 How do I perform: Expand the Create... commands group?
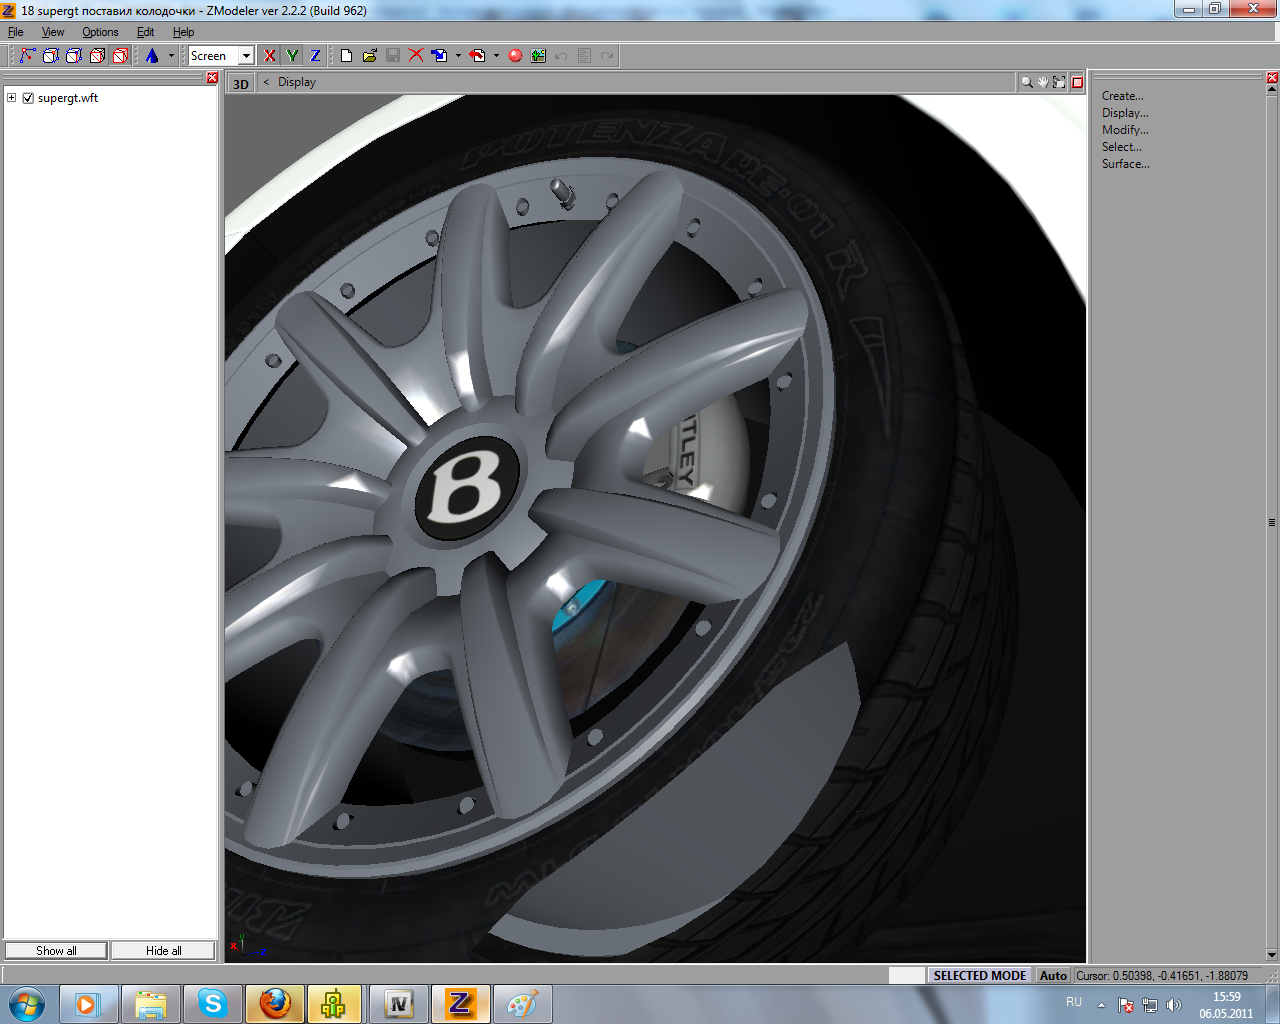pos(1122,96)
